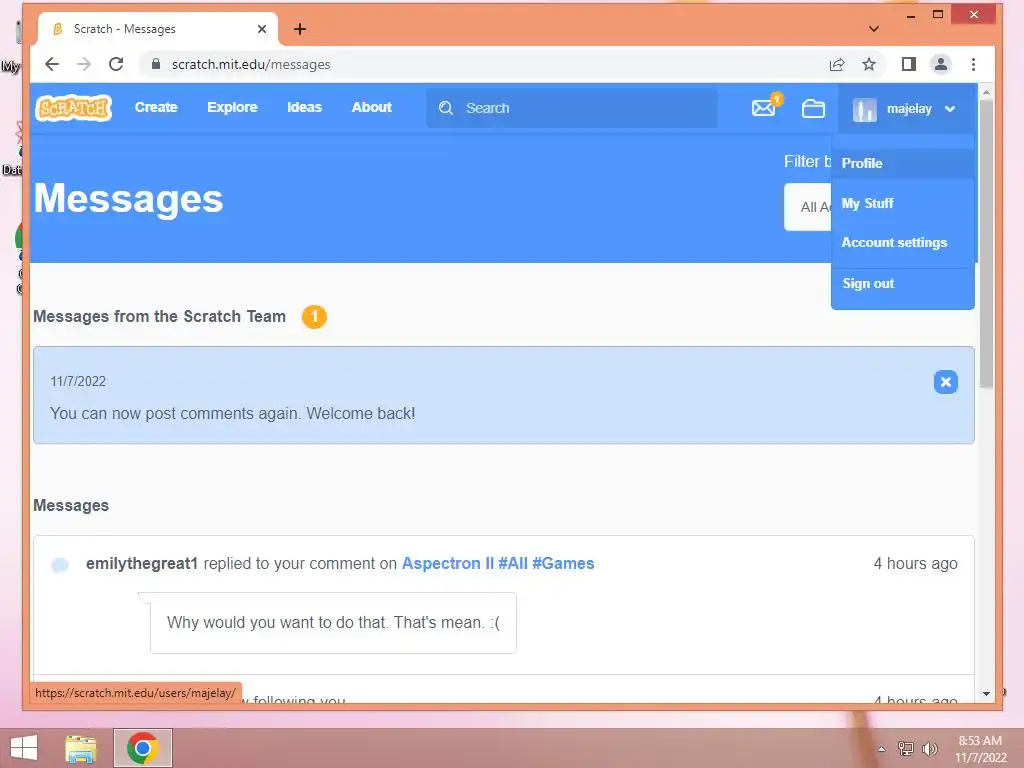
Task: Open File Explorer from the taskbar
Action: tap(81, 748)
